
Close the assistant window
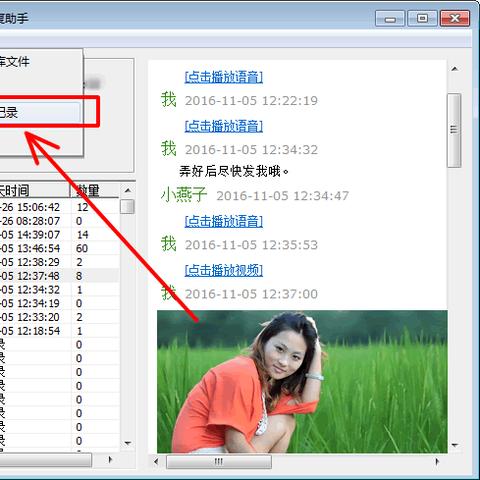tap(455, 18)
